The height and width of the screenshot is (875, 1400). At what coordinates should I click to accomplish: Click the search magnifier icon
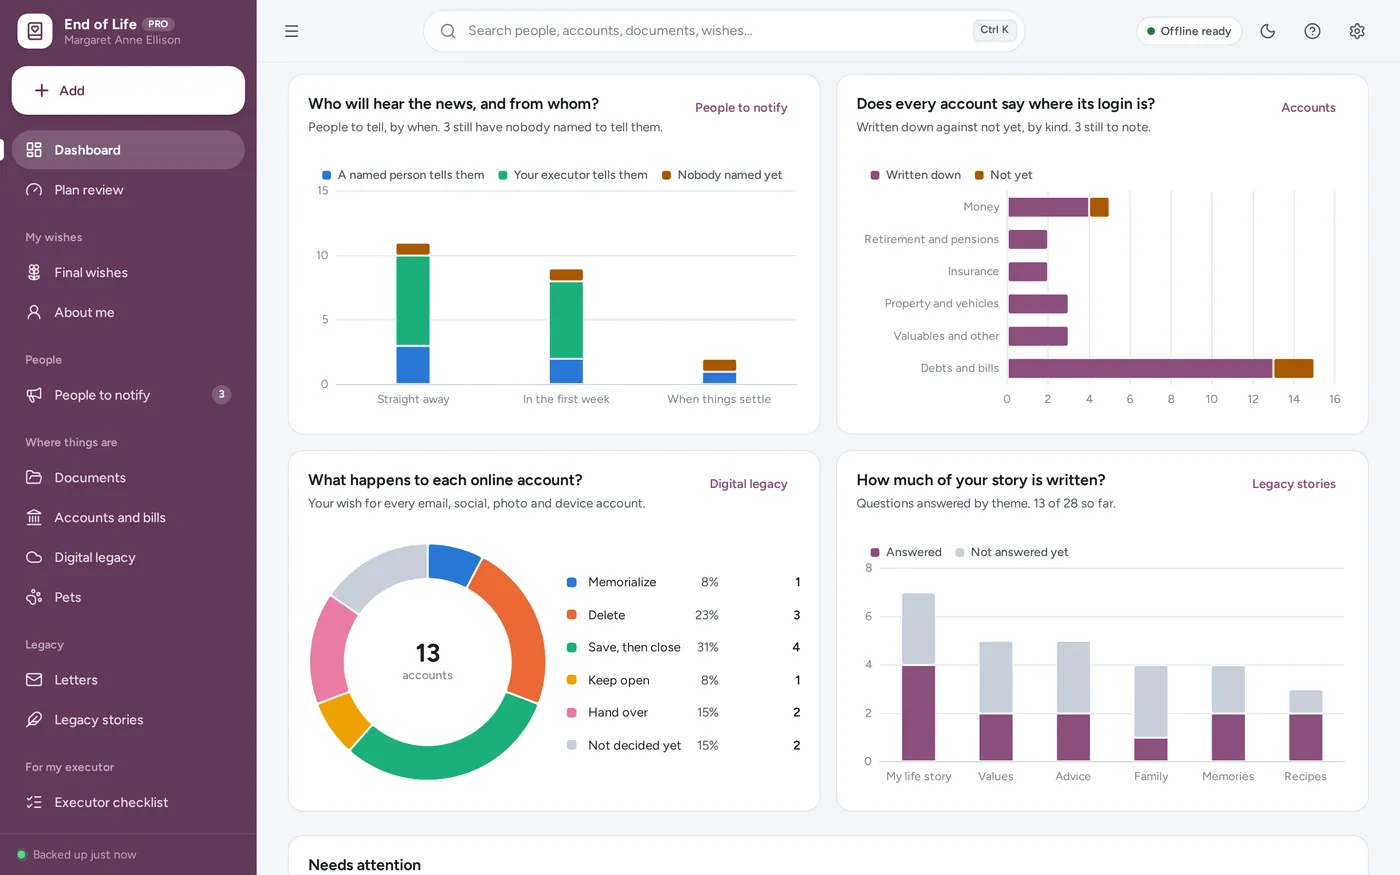point(448,31)
